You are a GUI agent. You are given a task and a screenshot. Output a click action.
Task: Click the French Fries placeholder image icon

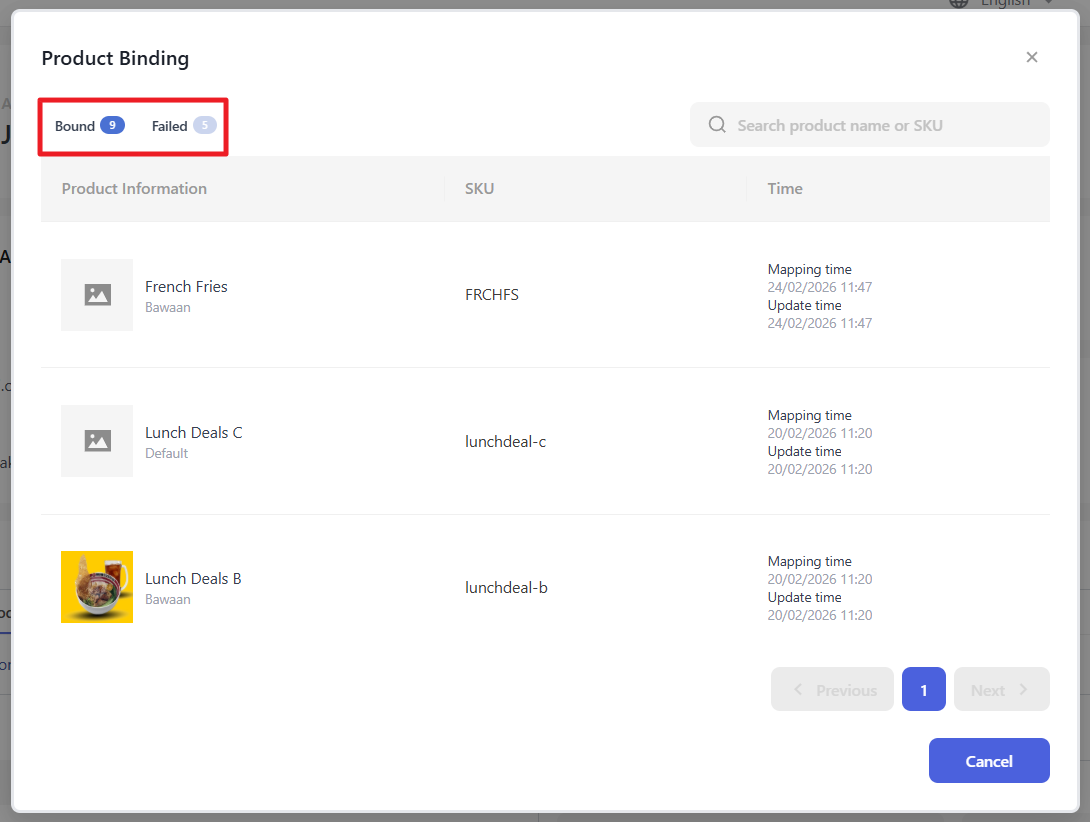[97, 295]
